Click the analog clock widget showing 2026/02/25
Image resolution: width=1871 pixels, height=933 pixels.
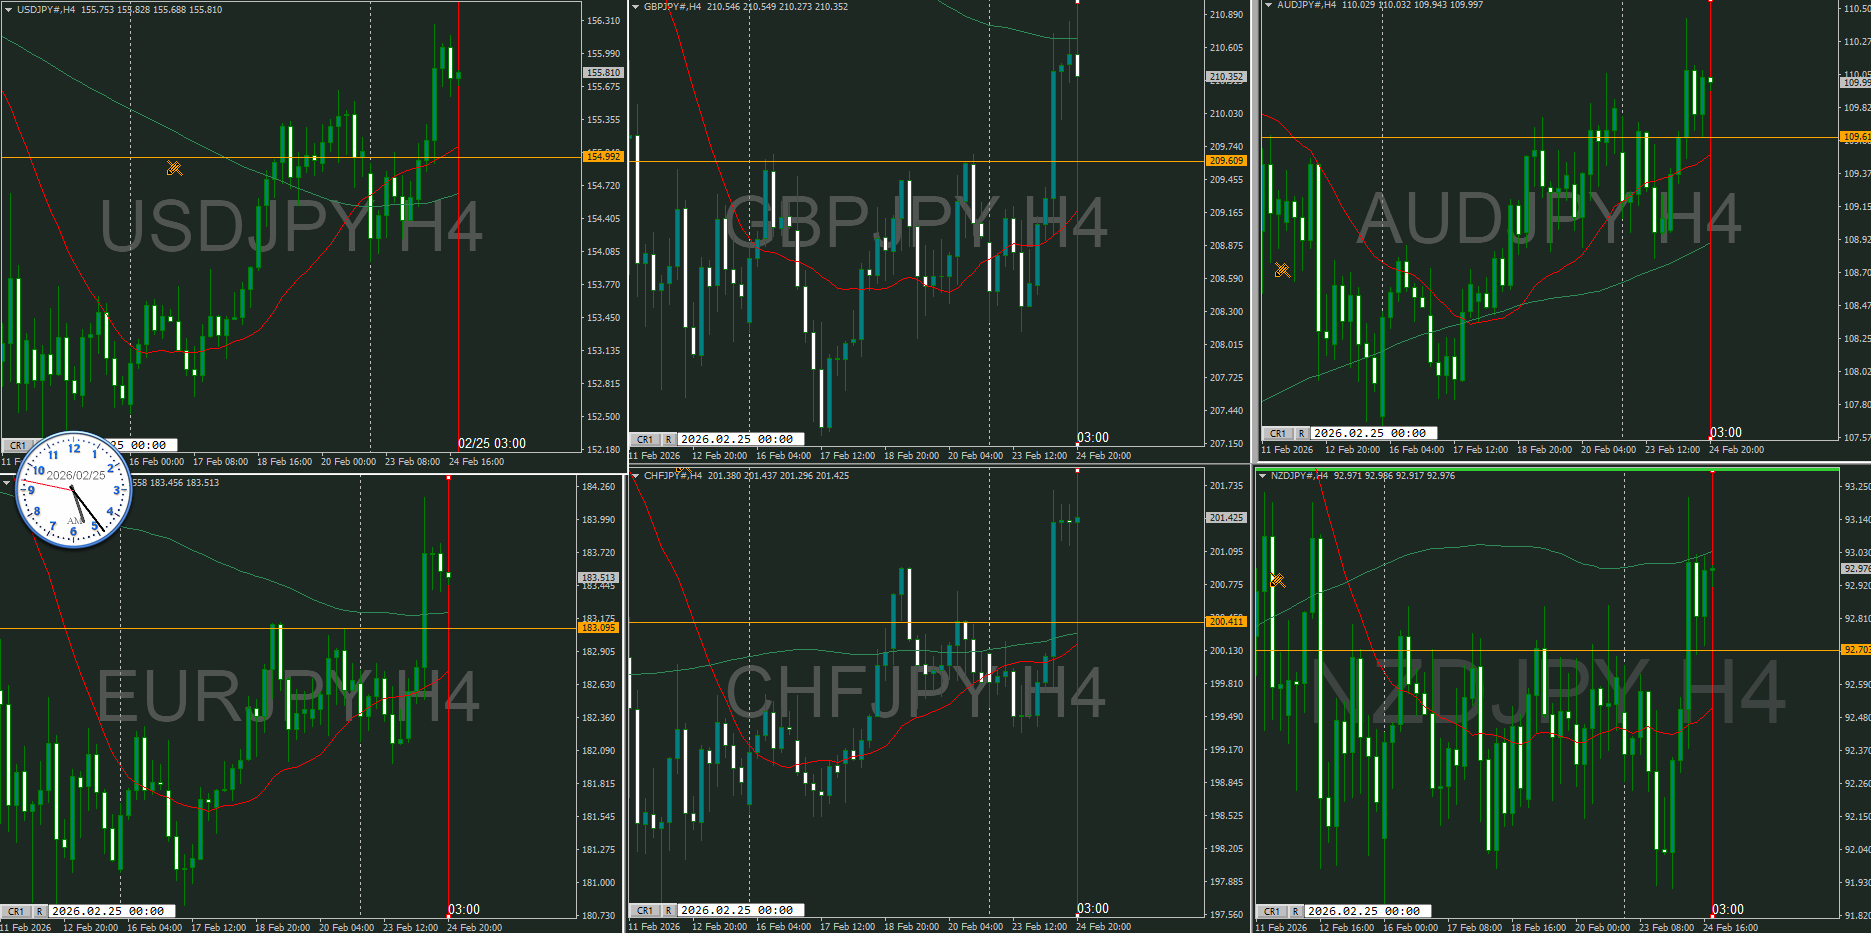click(x=74, y=489)
